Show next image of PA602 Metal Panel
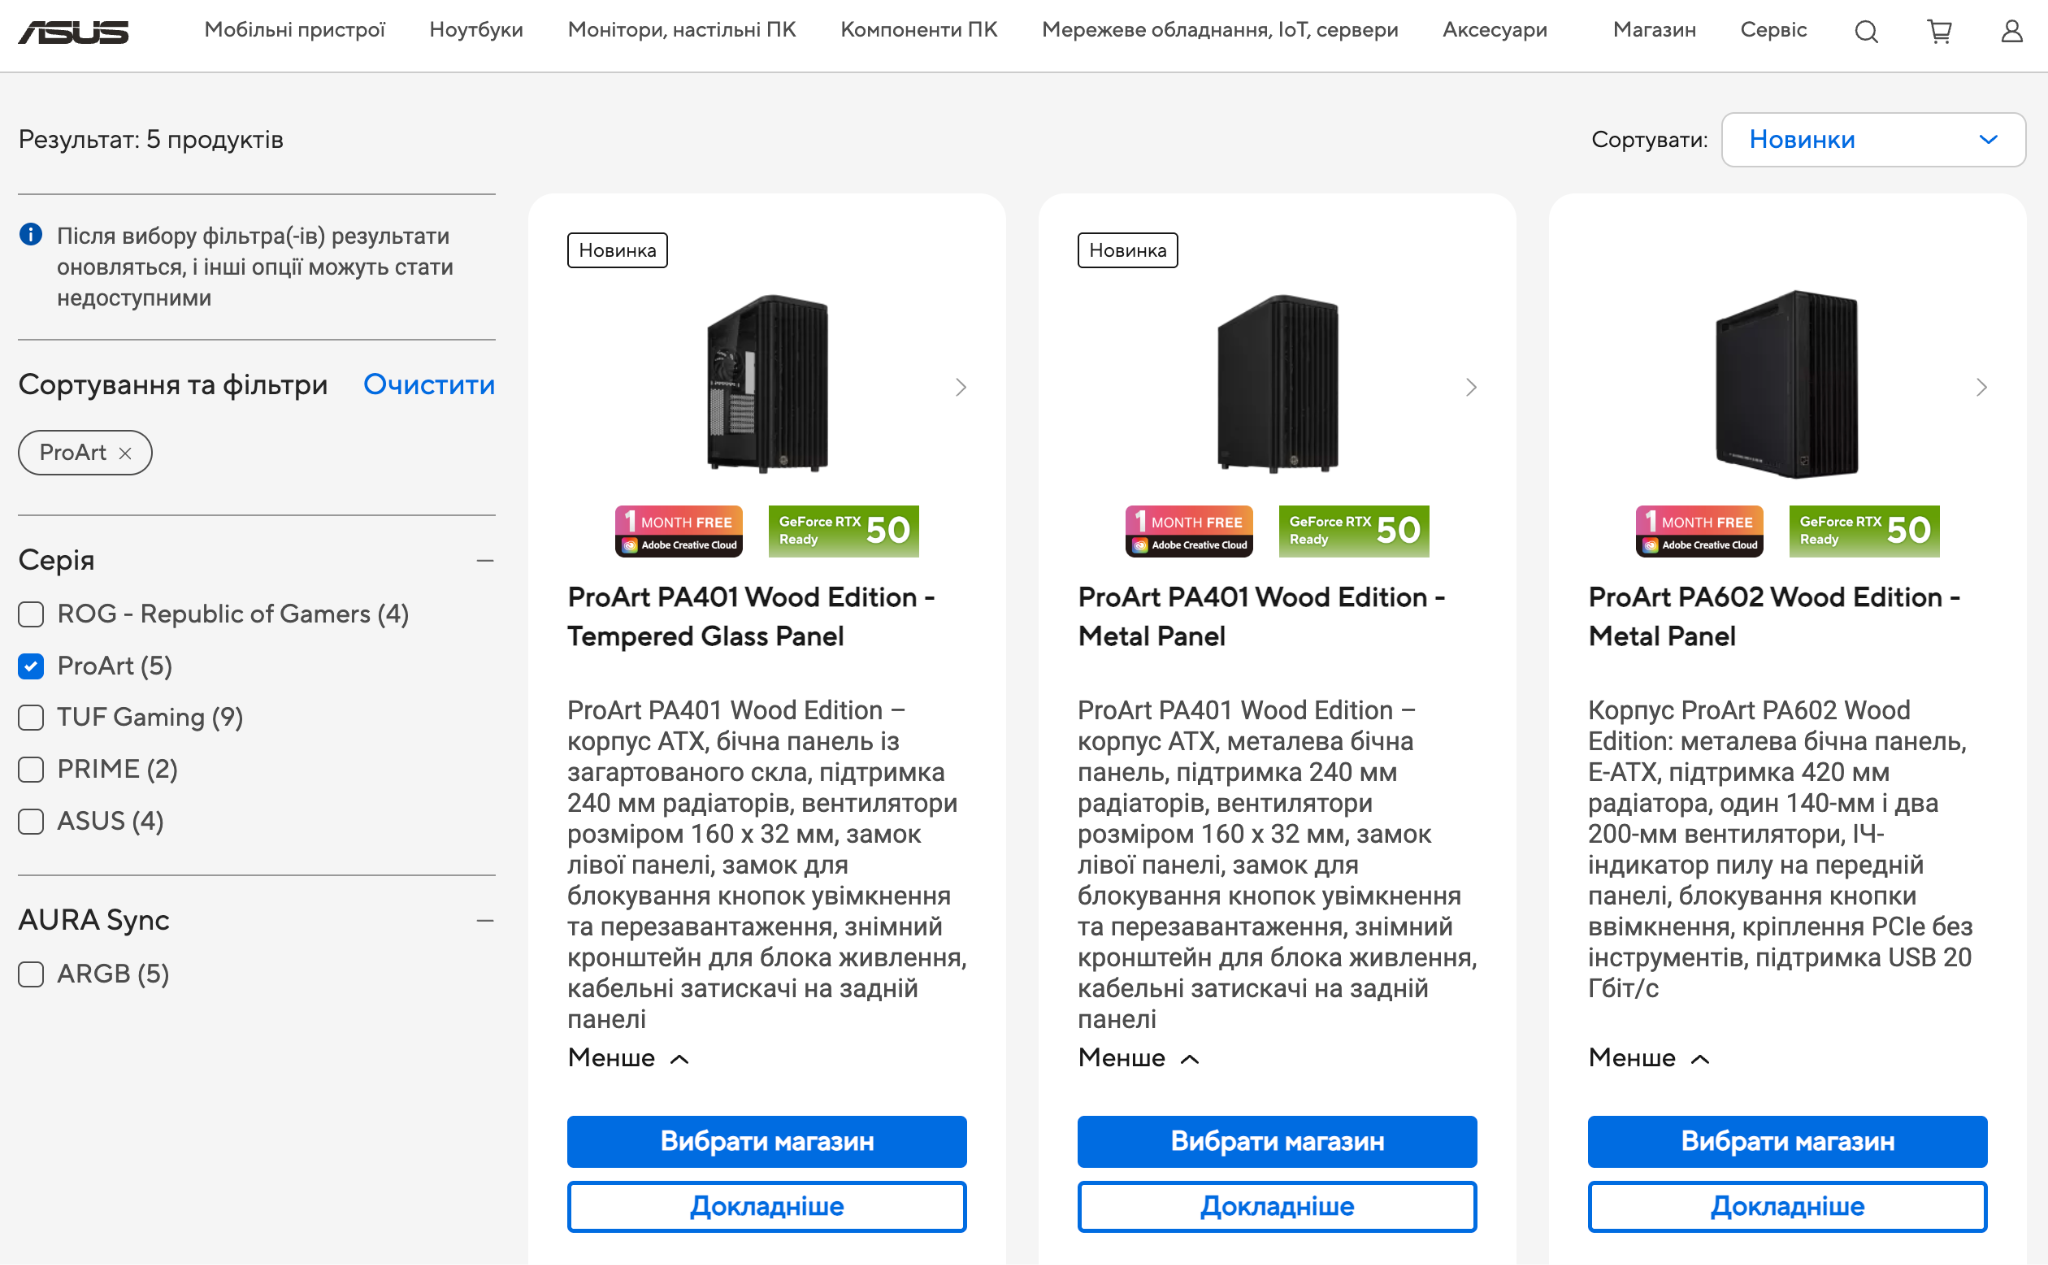Screen dimensions: 2048x1265 [1982, 387]
